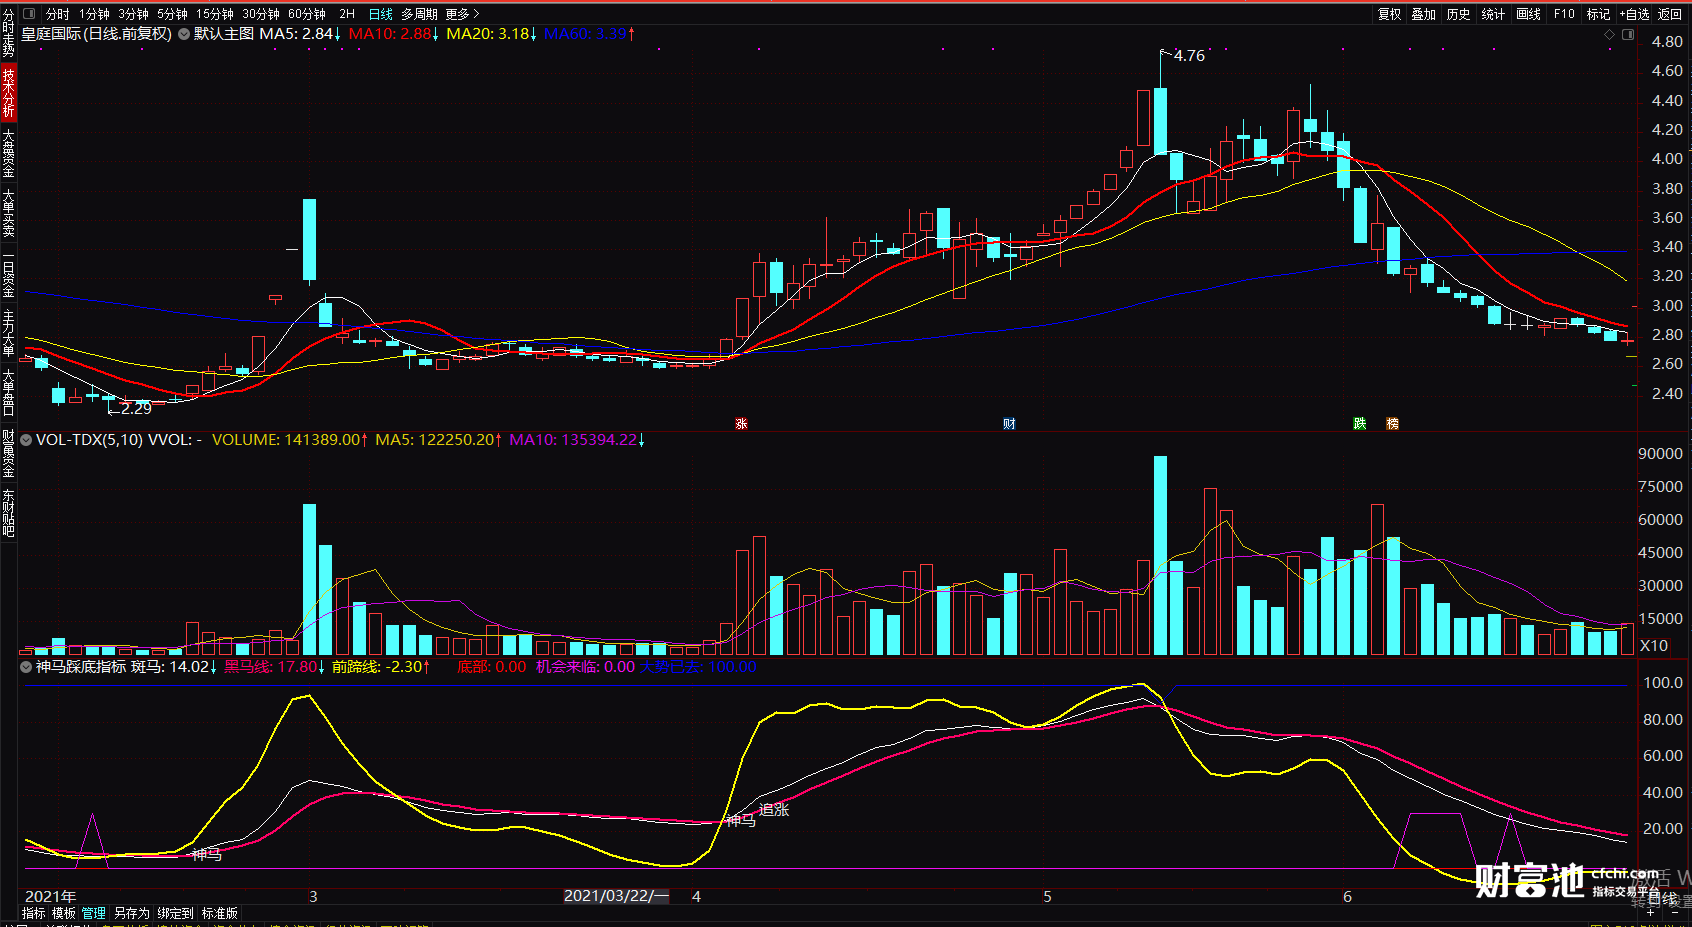
Task: Open the 多周期 multi-period view
Action: tap(419, 14)
